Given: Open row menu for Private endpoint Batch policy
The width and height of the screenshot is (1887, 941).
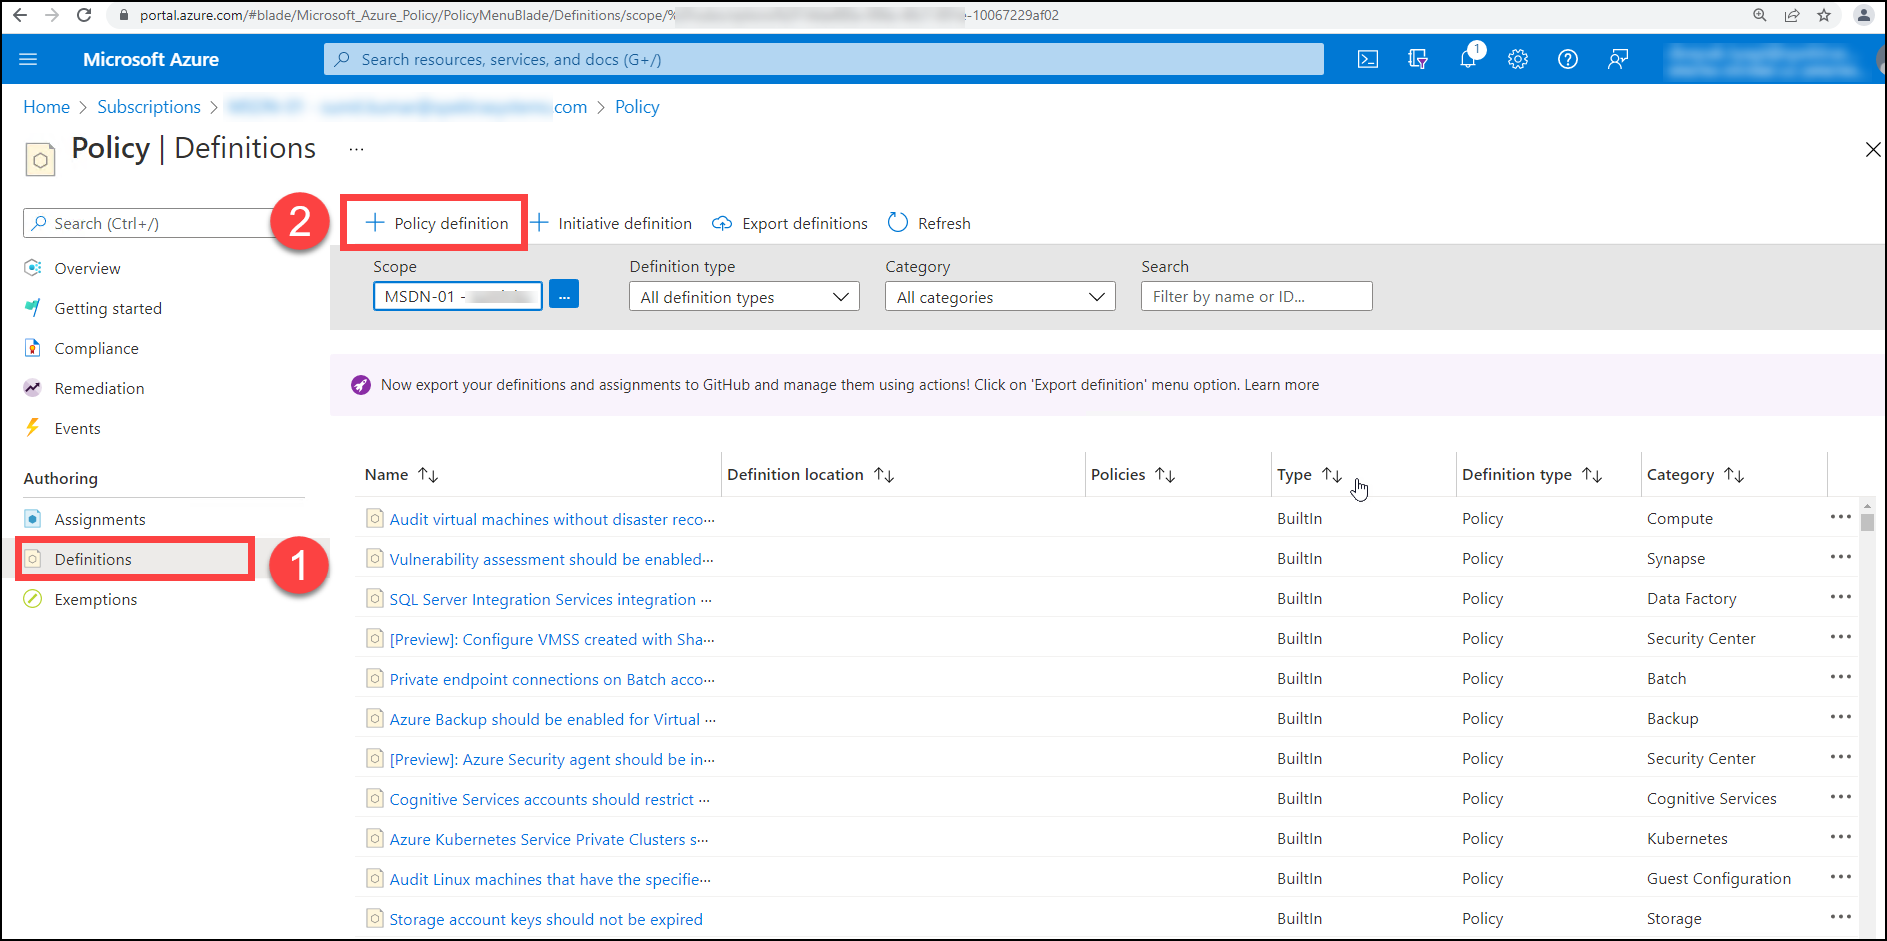Looking at the screenshot, I should tap(1841, 677).
